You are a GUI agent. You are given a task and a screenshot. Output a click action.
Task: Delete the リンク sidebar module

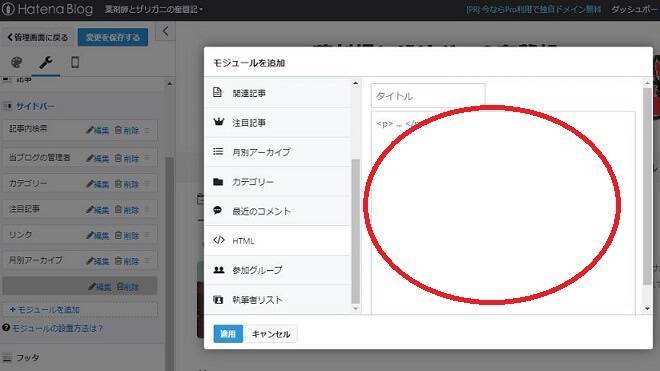pyautogui.click(x=127, y=235)
